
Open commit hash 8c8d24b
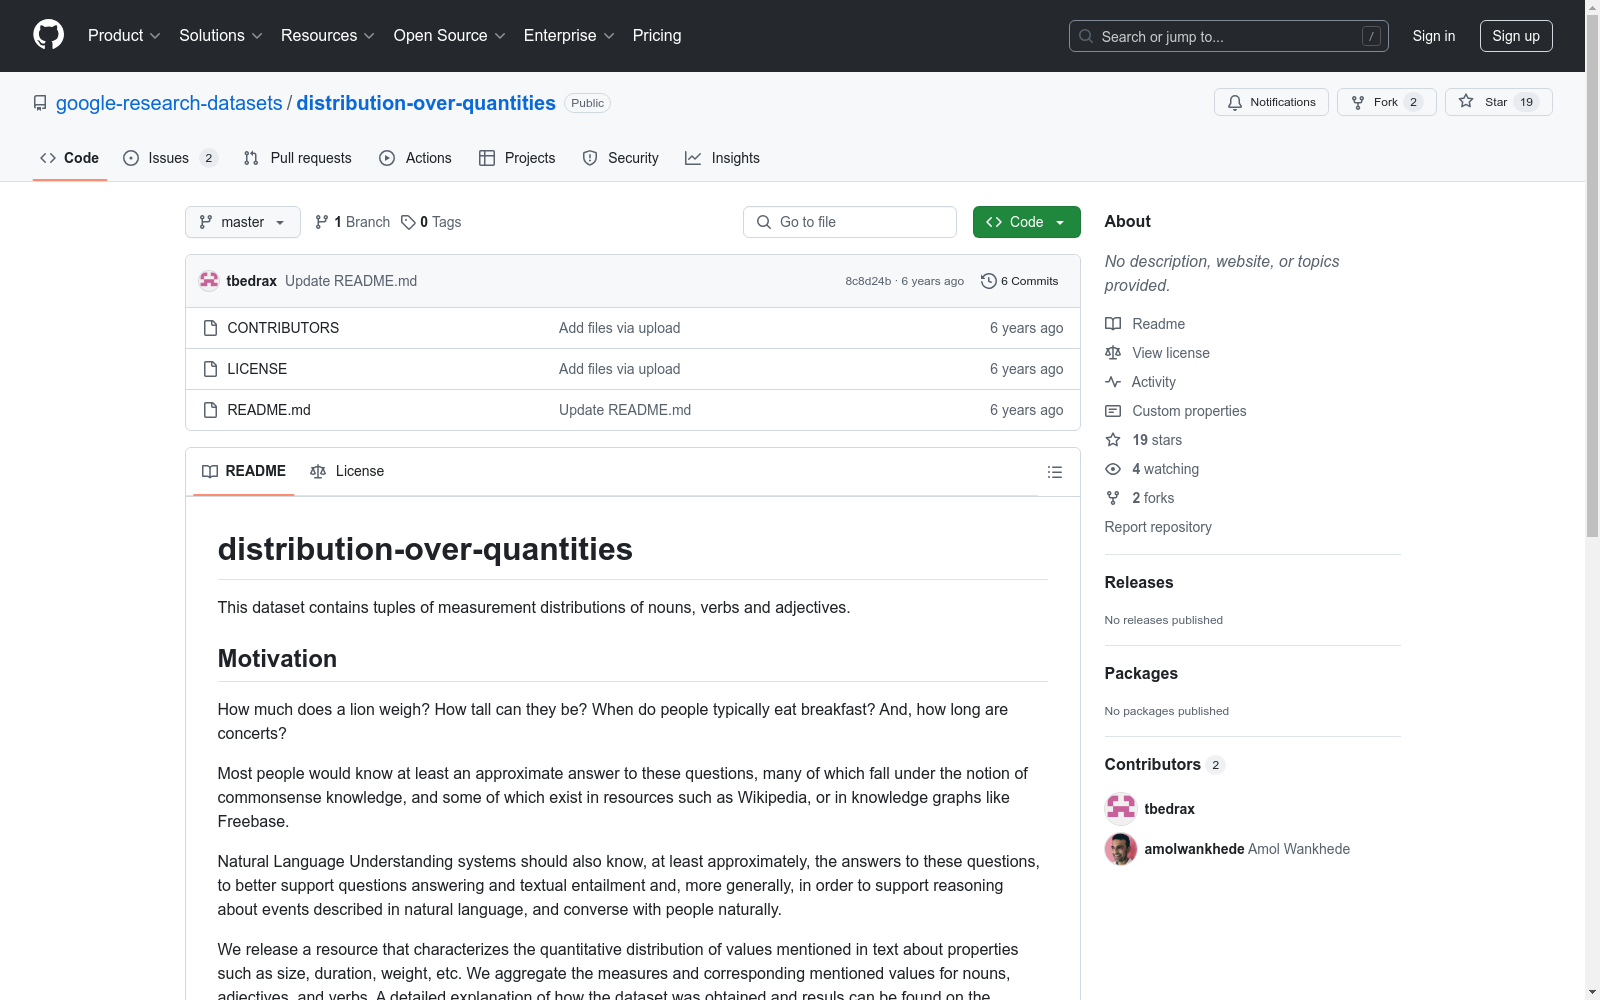[x=868, y=281]
